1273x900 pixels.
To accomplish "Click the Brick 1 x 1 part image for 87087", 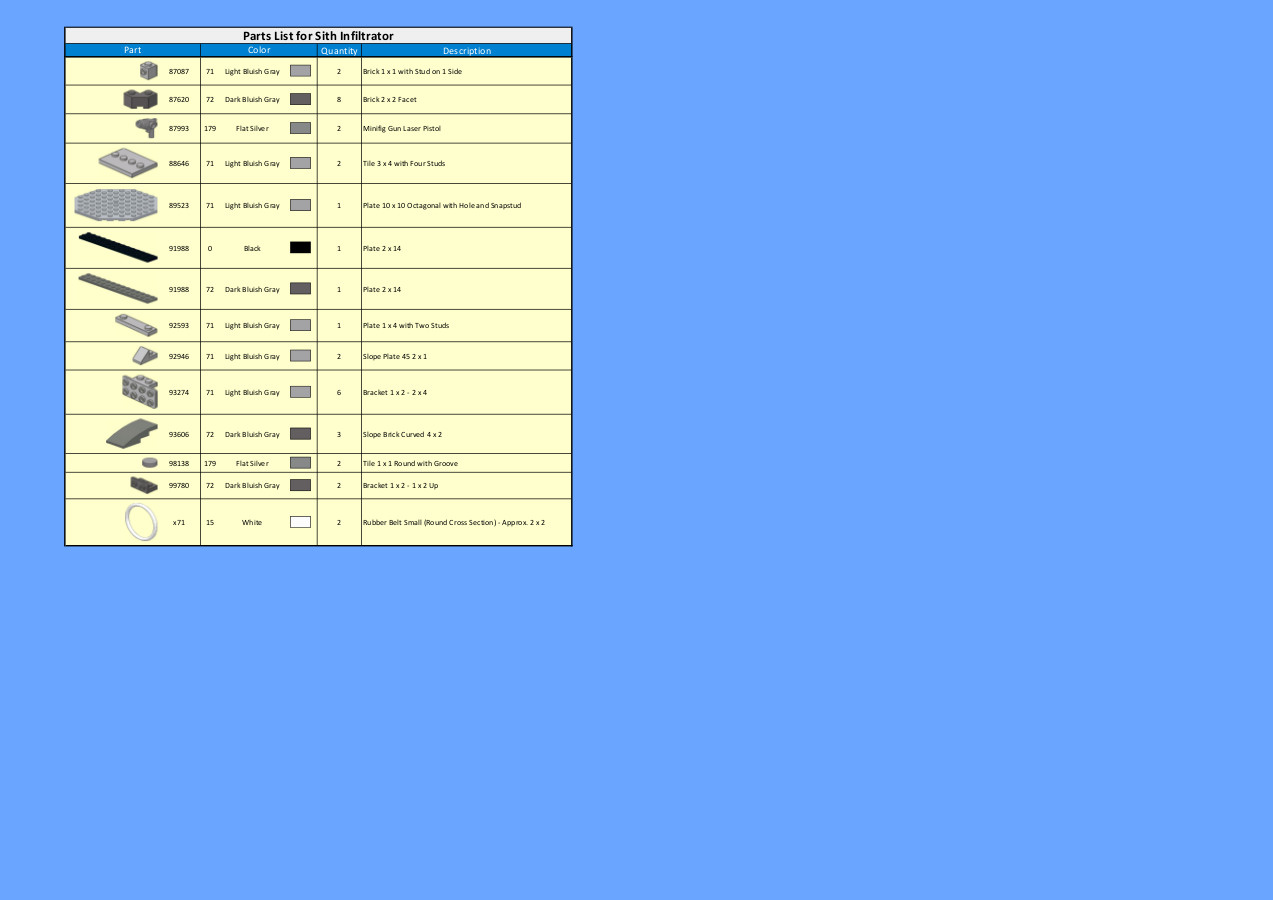I will click(149, 71).
